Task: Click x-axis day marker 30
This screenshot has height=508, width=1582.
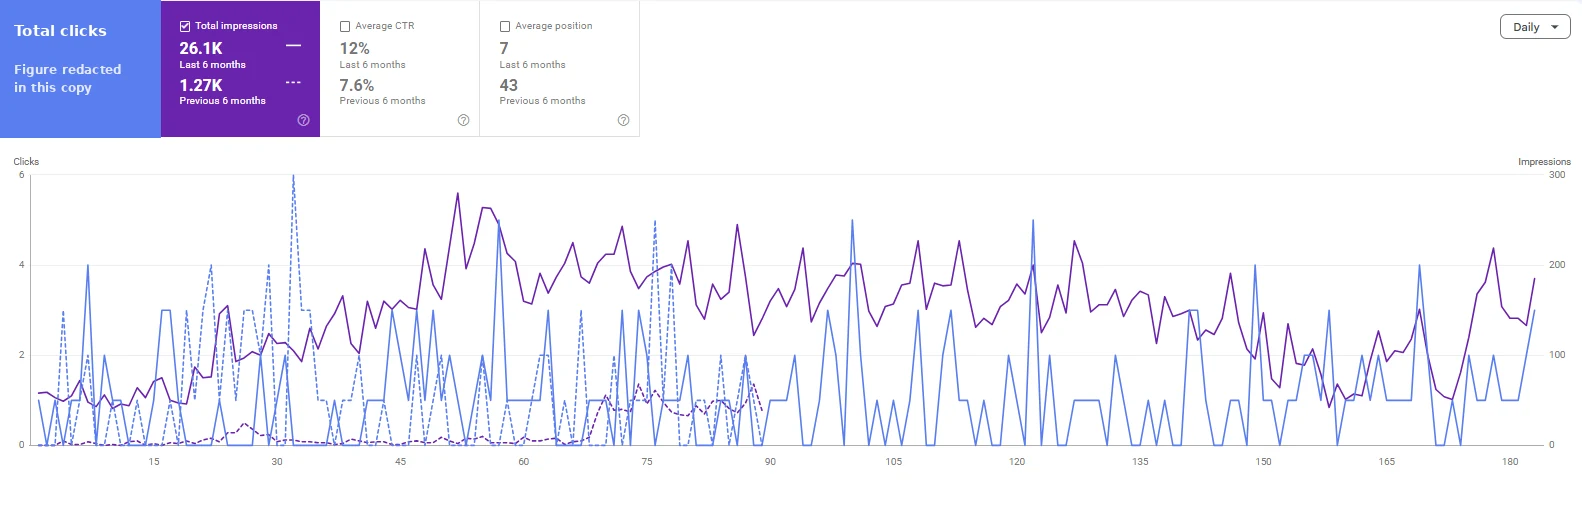Action: pyautogui.click(x=277, y=461)
